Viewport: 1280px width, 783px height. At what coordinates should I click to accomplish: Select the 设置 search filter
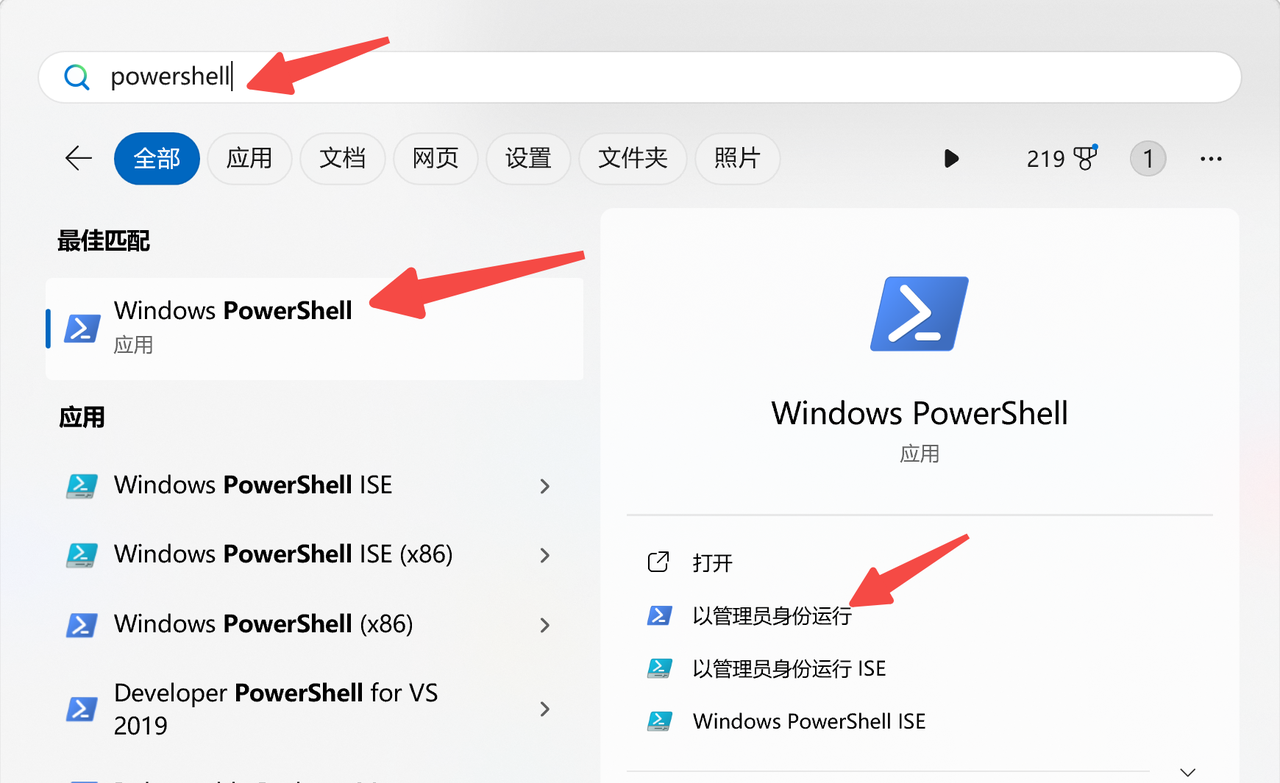[528, 158]
